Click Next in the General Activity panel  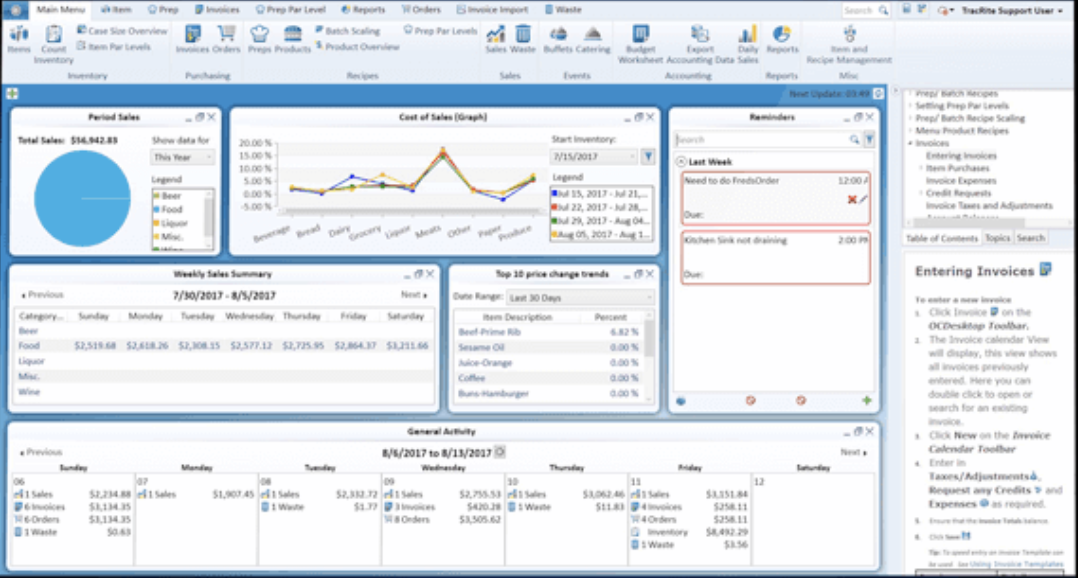point(851,451)
